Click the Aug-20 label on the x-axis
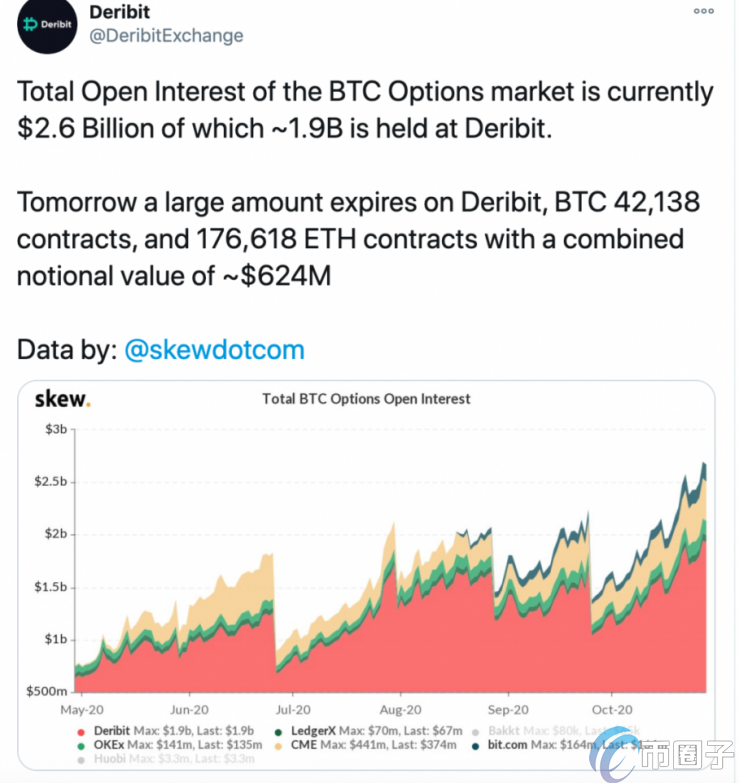 (x=399, y=709)
